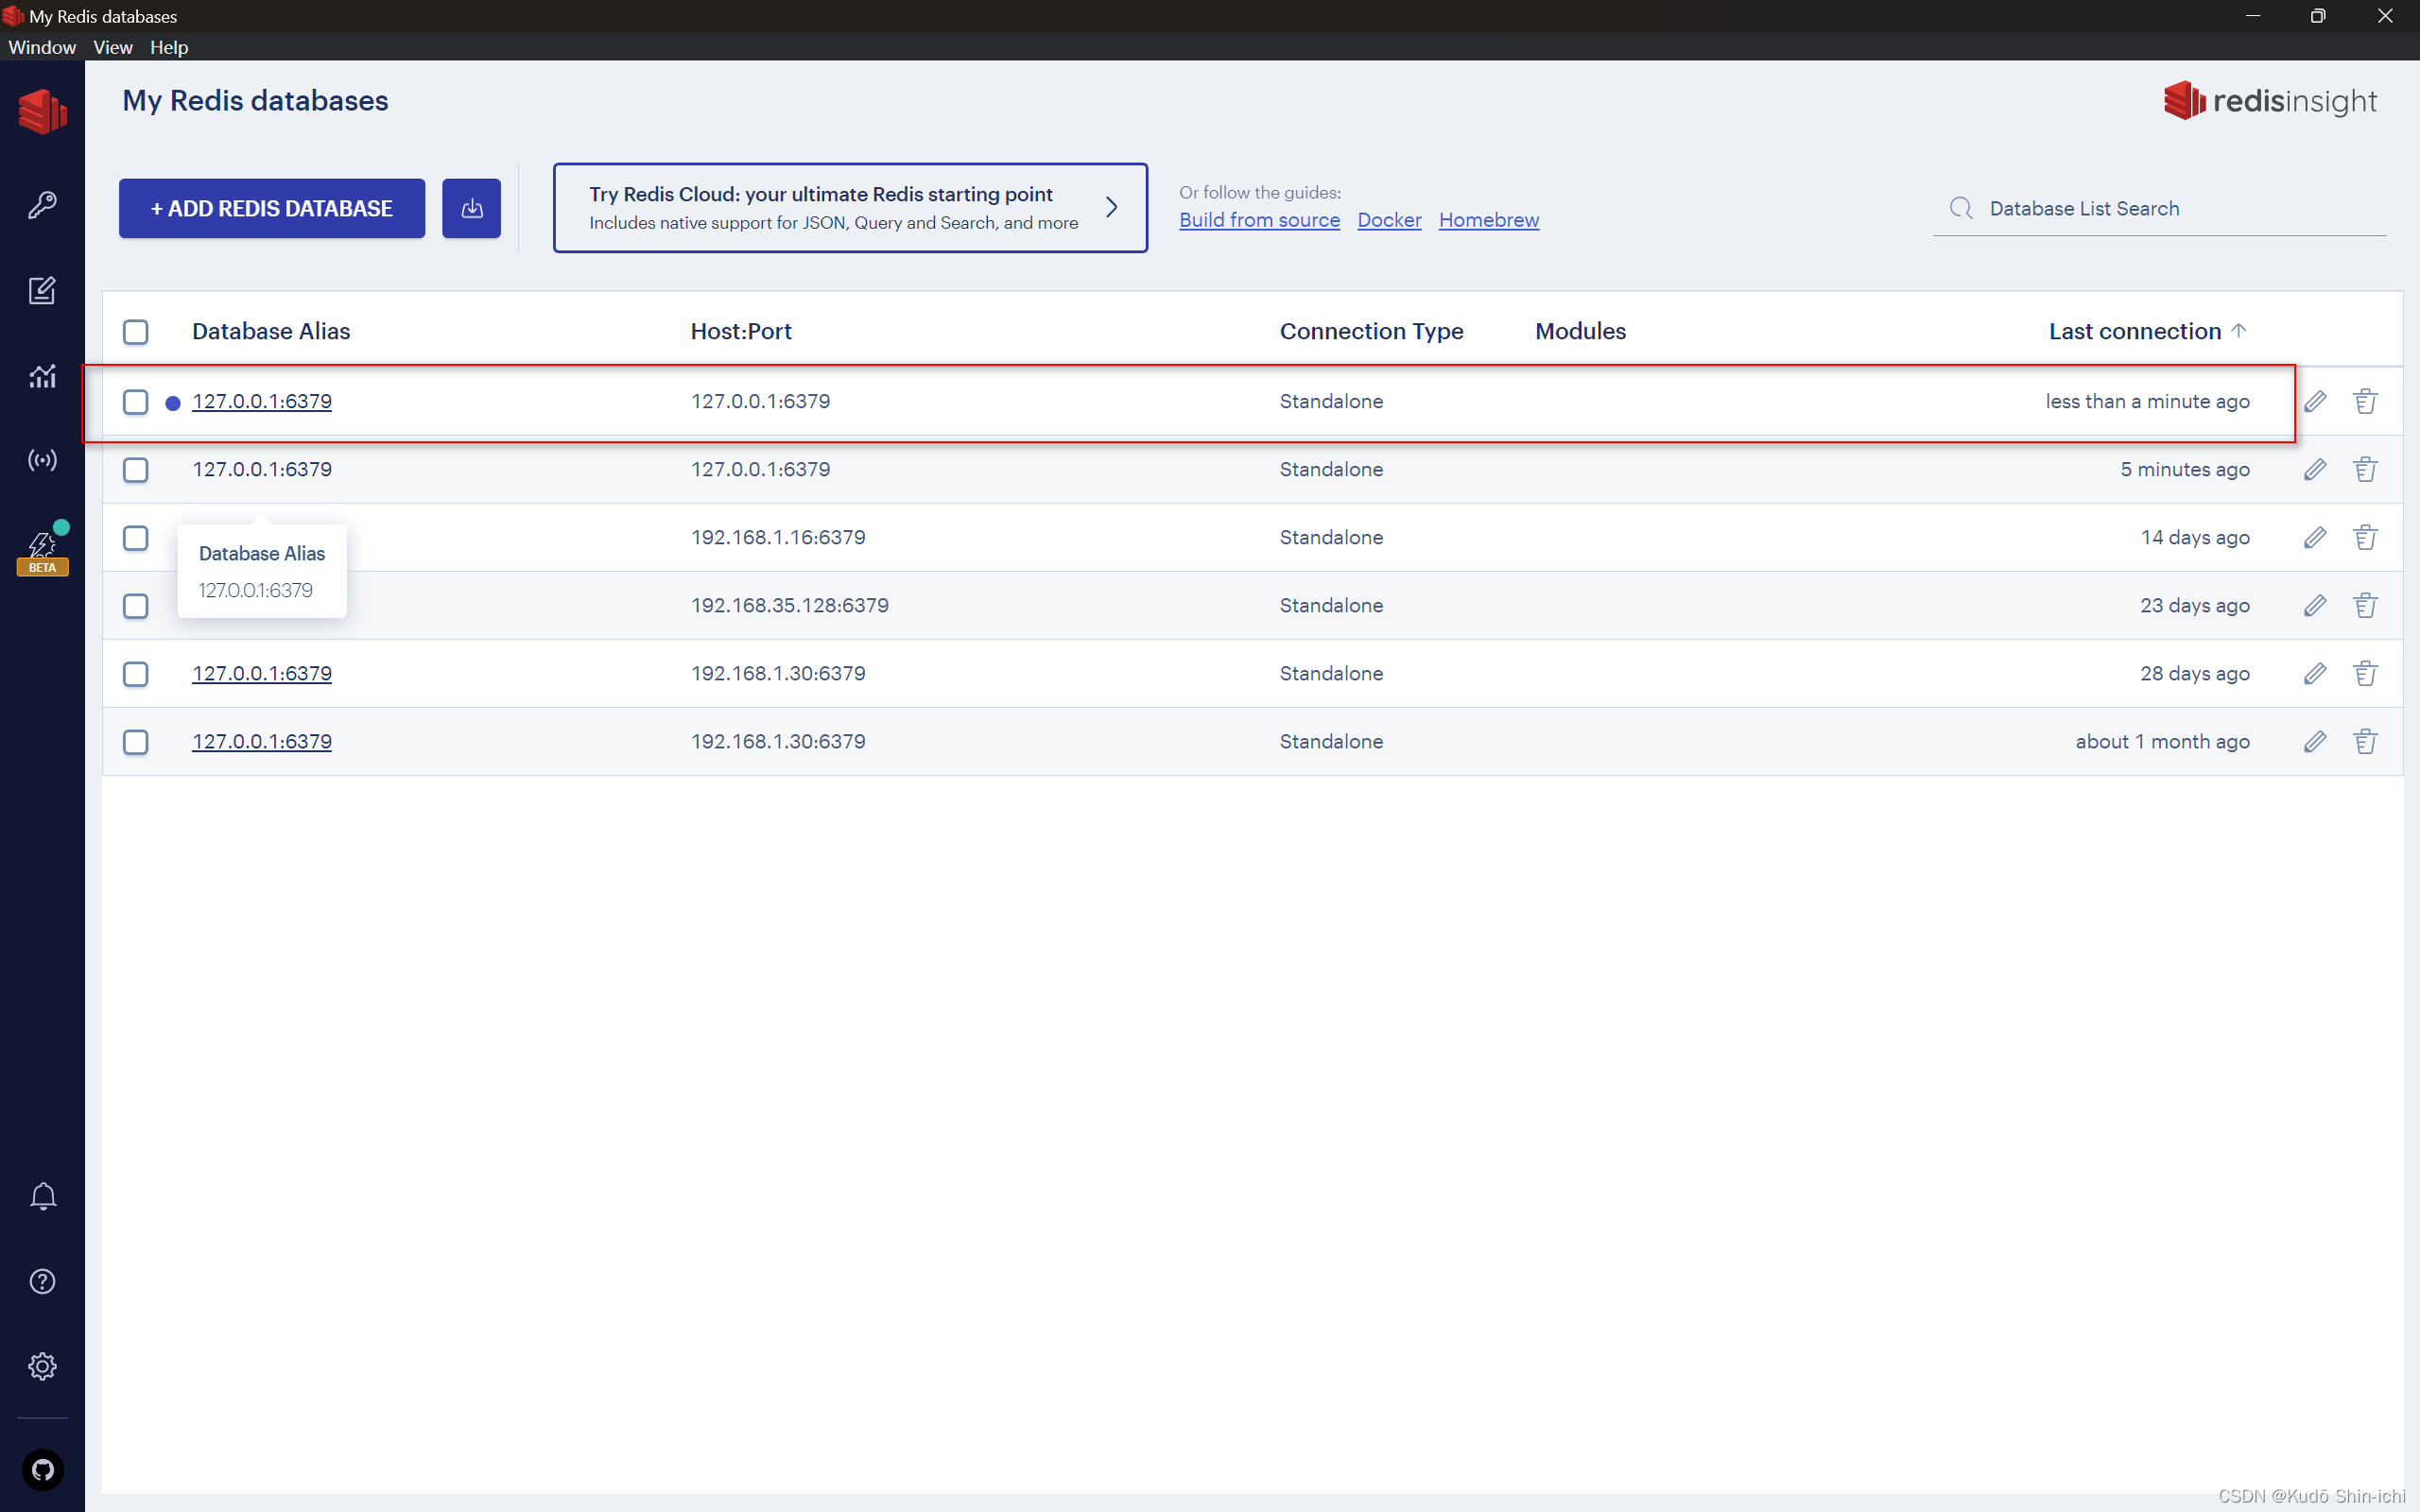Viewport: 2420px width, 1512px height.
Task: Click edit icon for first database
Action: [x=2314, y=401]
